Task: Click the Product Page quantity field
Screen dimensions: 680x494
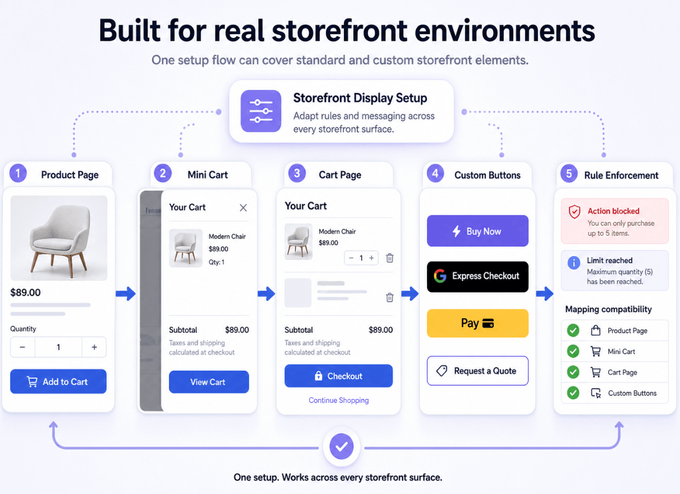Action: click(58, 347)
